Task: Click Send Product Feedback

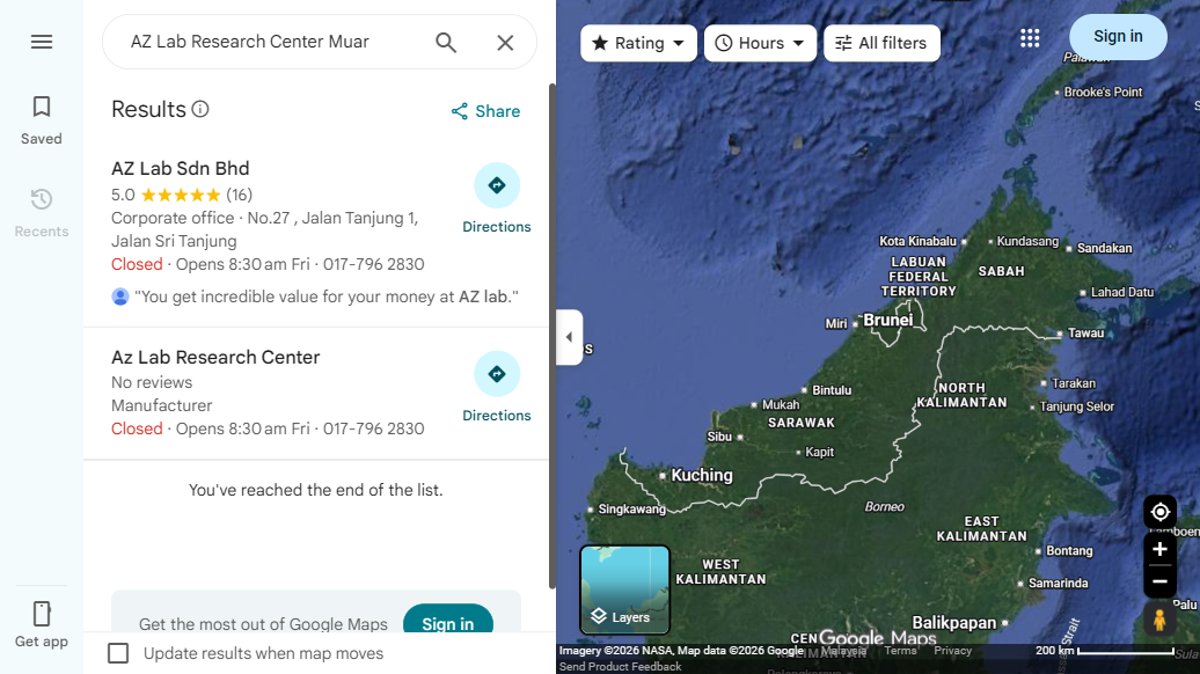Action: [x=620, y=666]
